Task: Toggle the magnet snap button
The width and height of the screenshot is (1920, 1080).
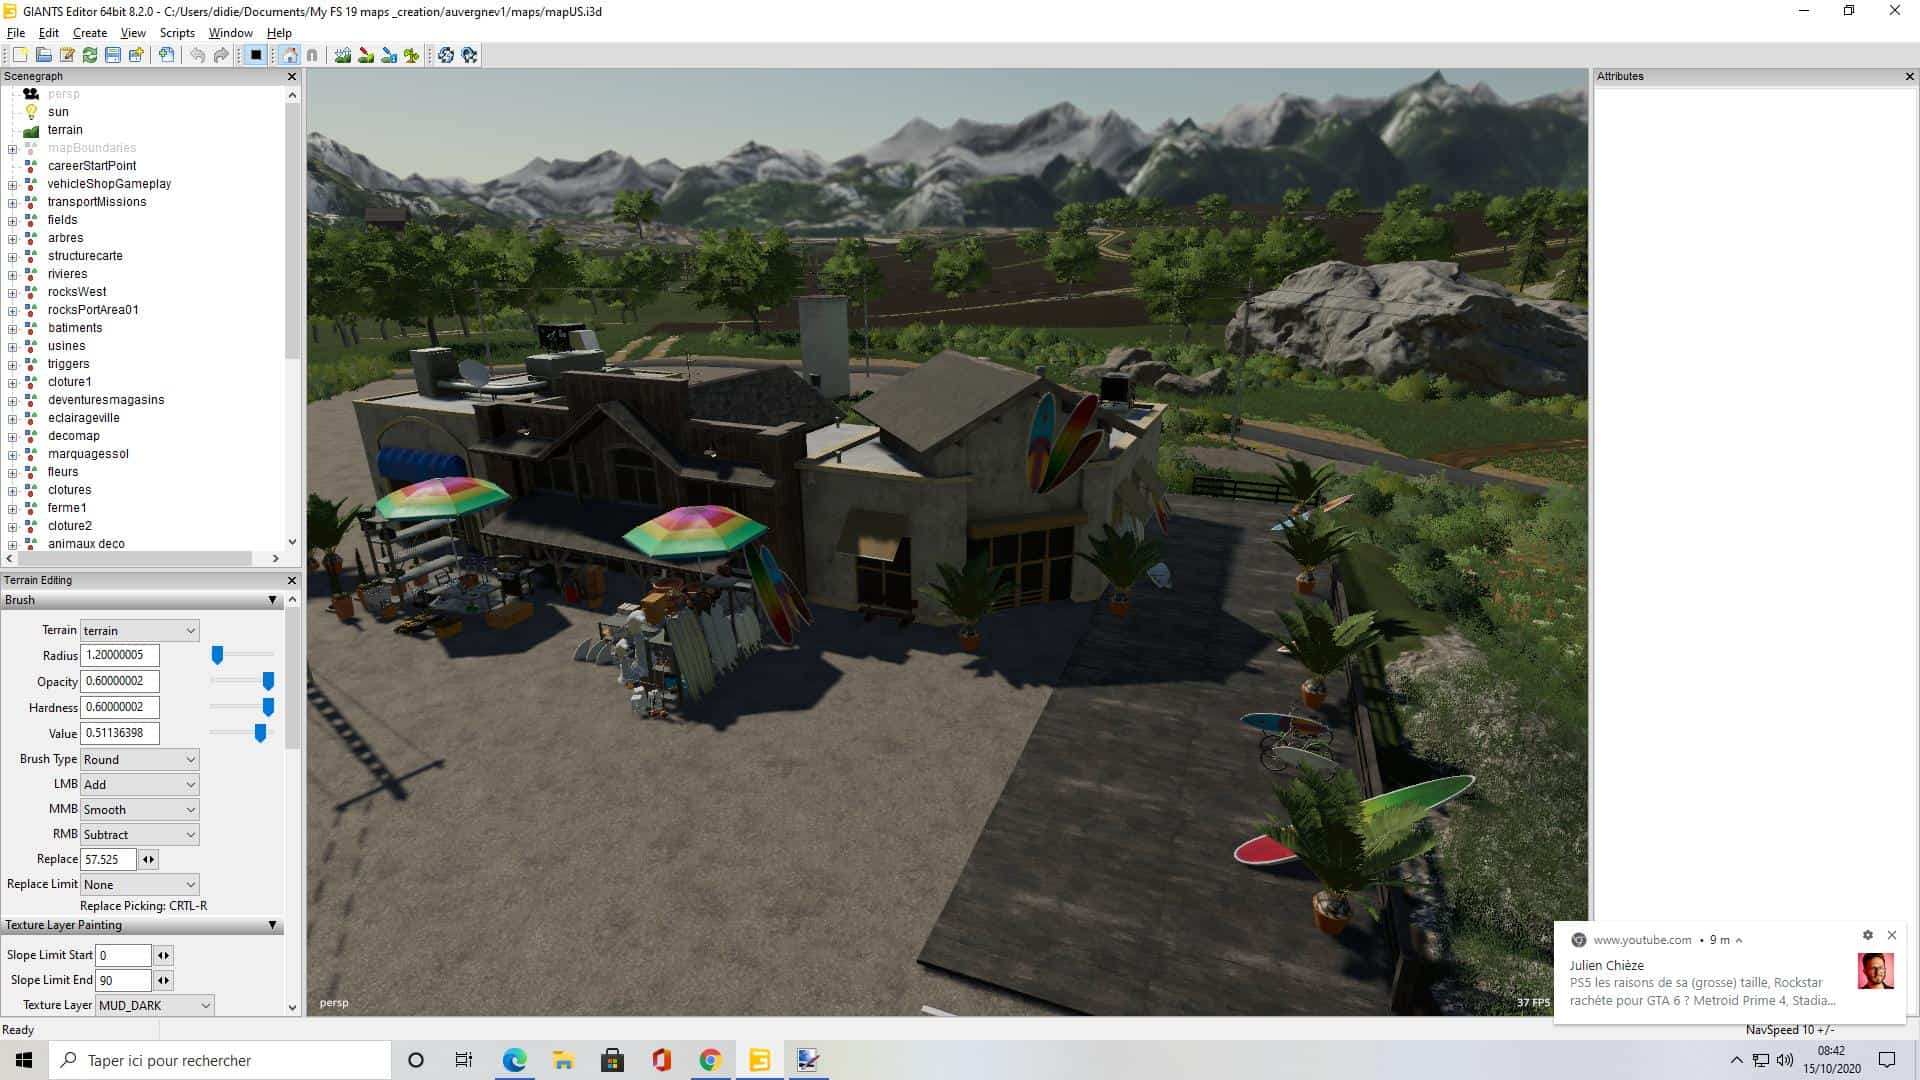Action: point(312,55)
